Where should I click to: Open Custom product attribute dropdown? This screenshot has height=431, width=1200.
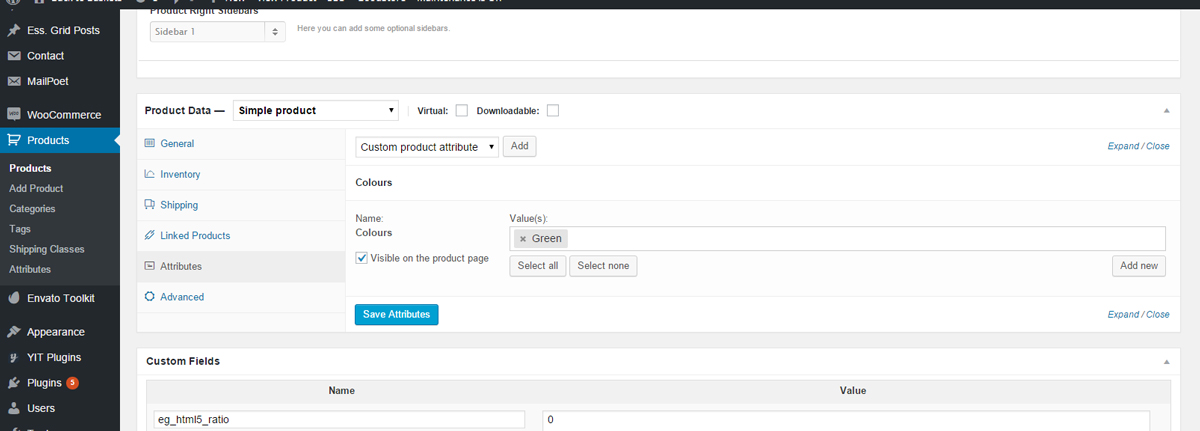427,147
